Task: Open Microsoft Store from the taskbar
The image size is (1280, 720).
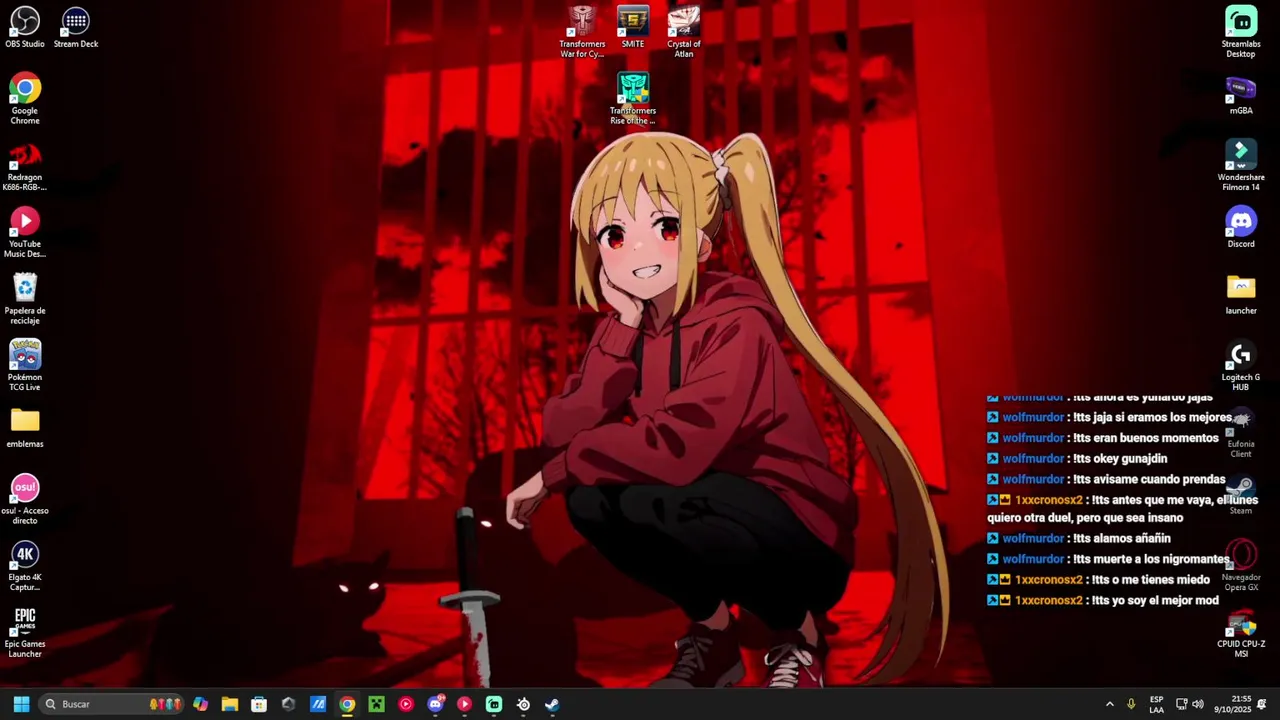Action: click(259, 704)
